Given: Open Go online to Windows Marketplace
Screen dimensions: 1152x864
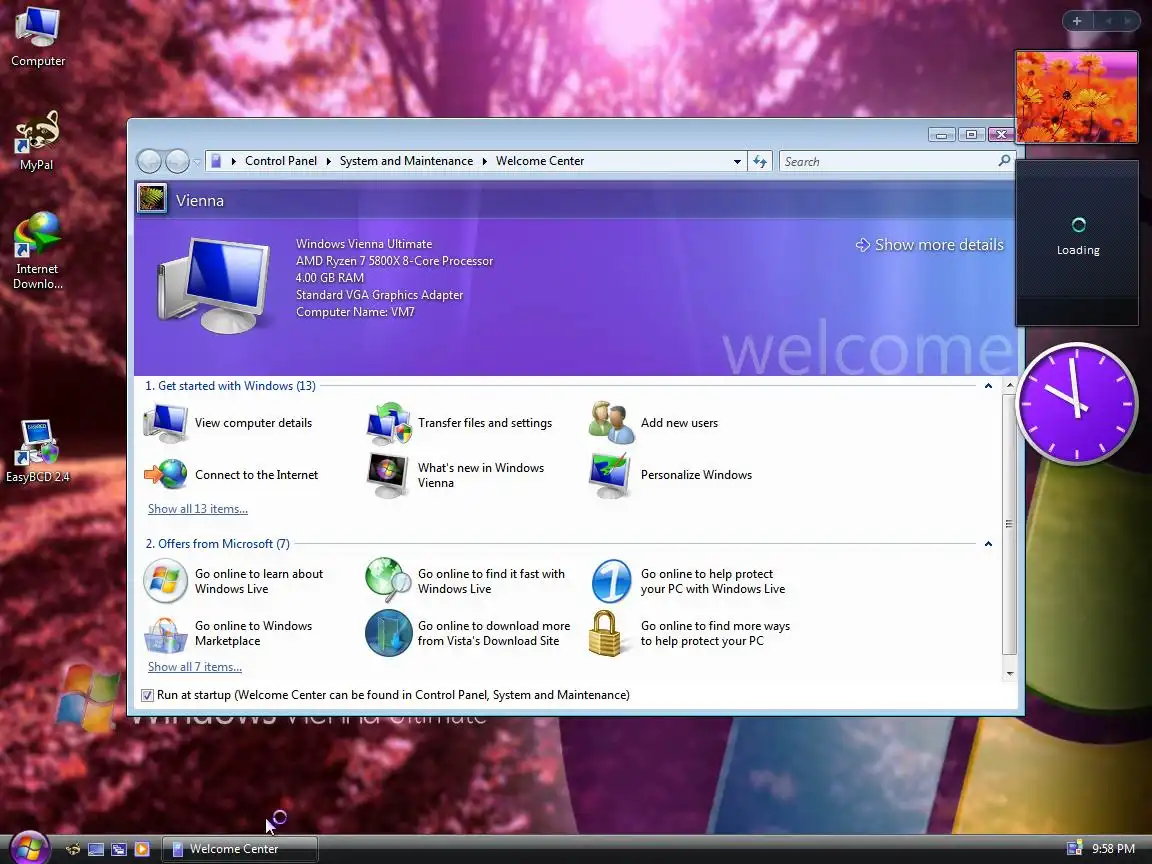Looking at the screenshot, I should [x=228, y=633].
